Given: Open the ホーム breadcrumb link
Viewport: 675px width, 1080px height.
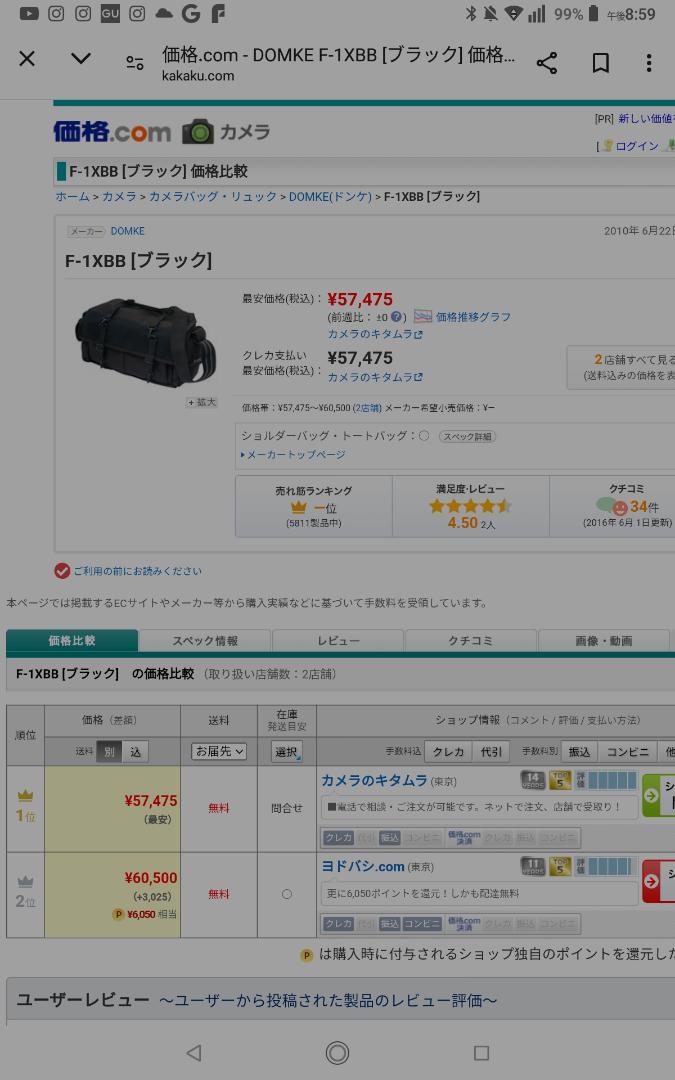Looking at the screenshot, I should [72, 197].
